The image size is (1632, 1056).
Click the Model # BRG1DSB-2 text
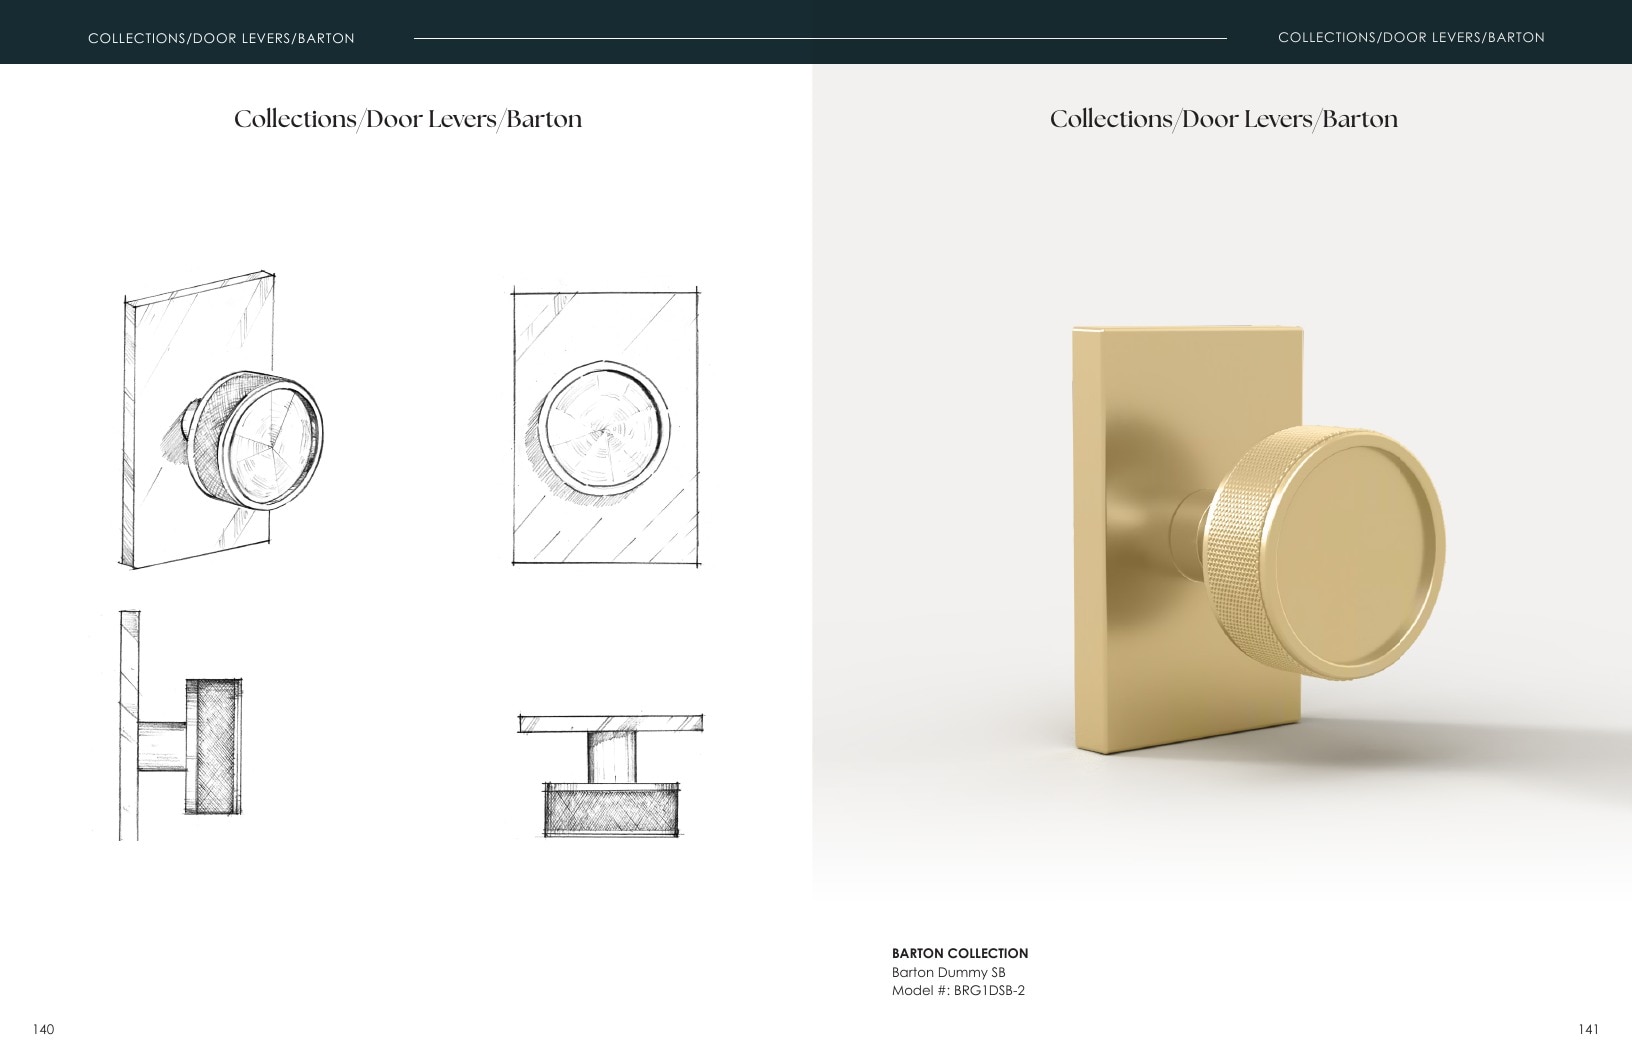coord(958,990)
